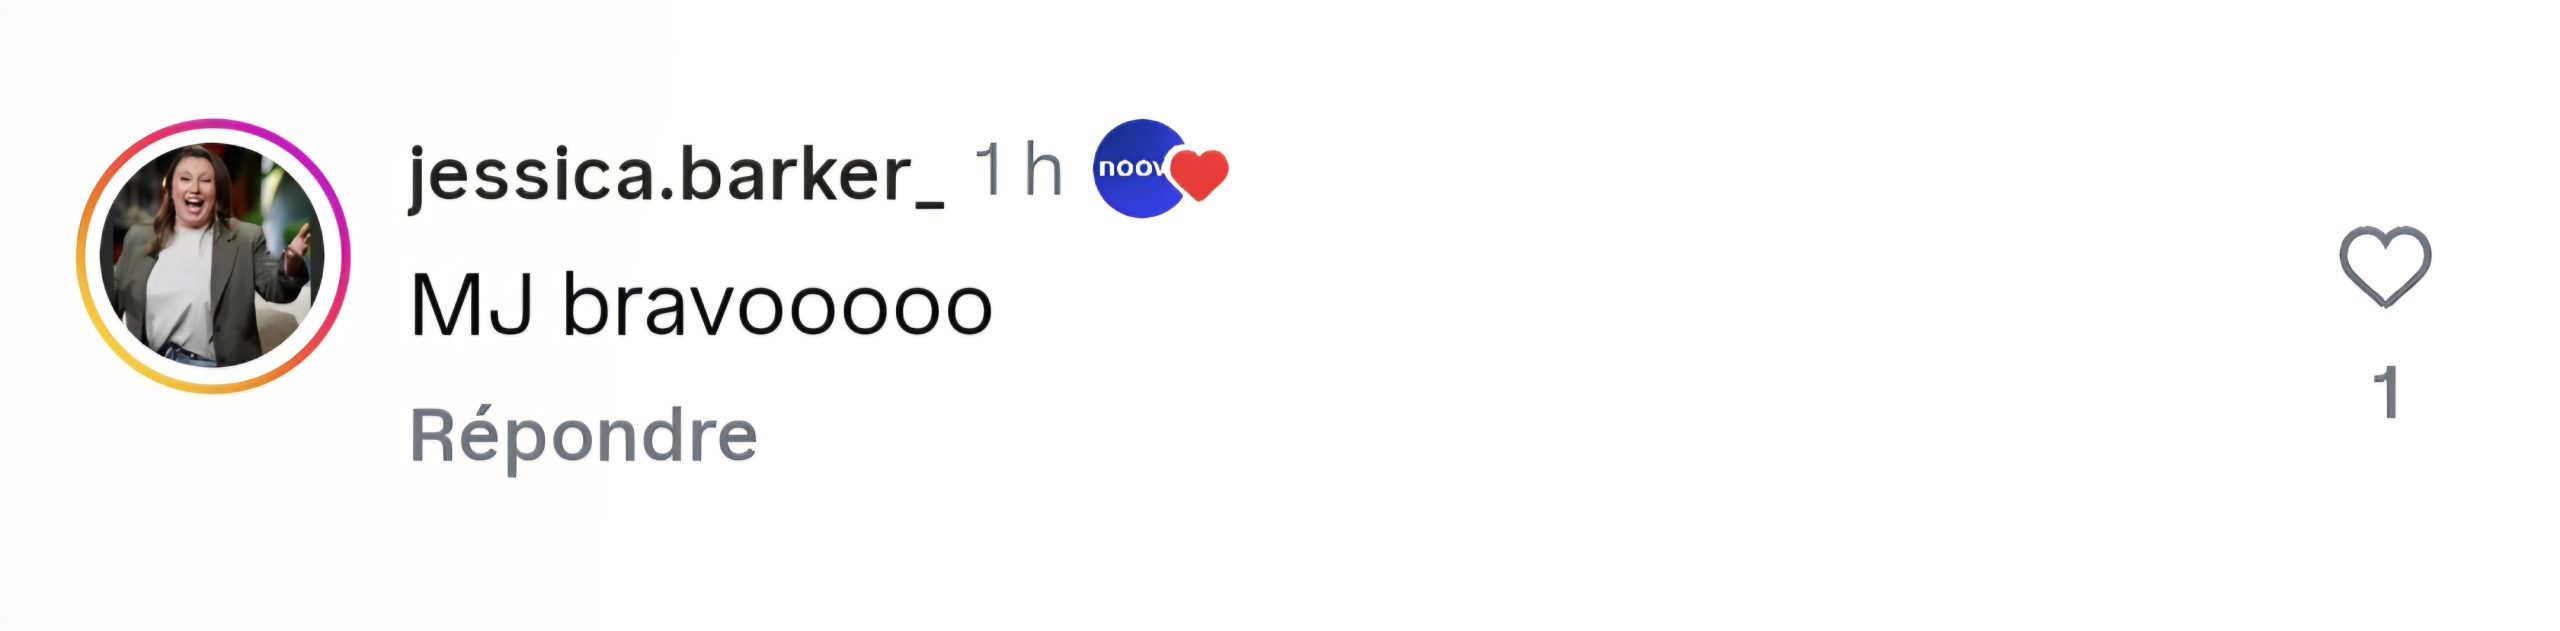2560x631 pixels.
Task: Select the comment text MJ bravooooo
Action: coord(700,305)
